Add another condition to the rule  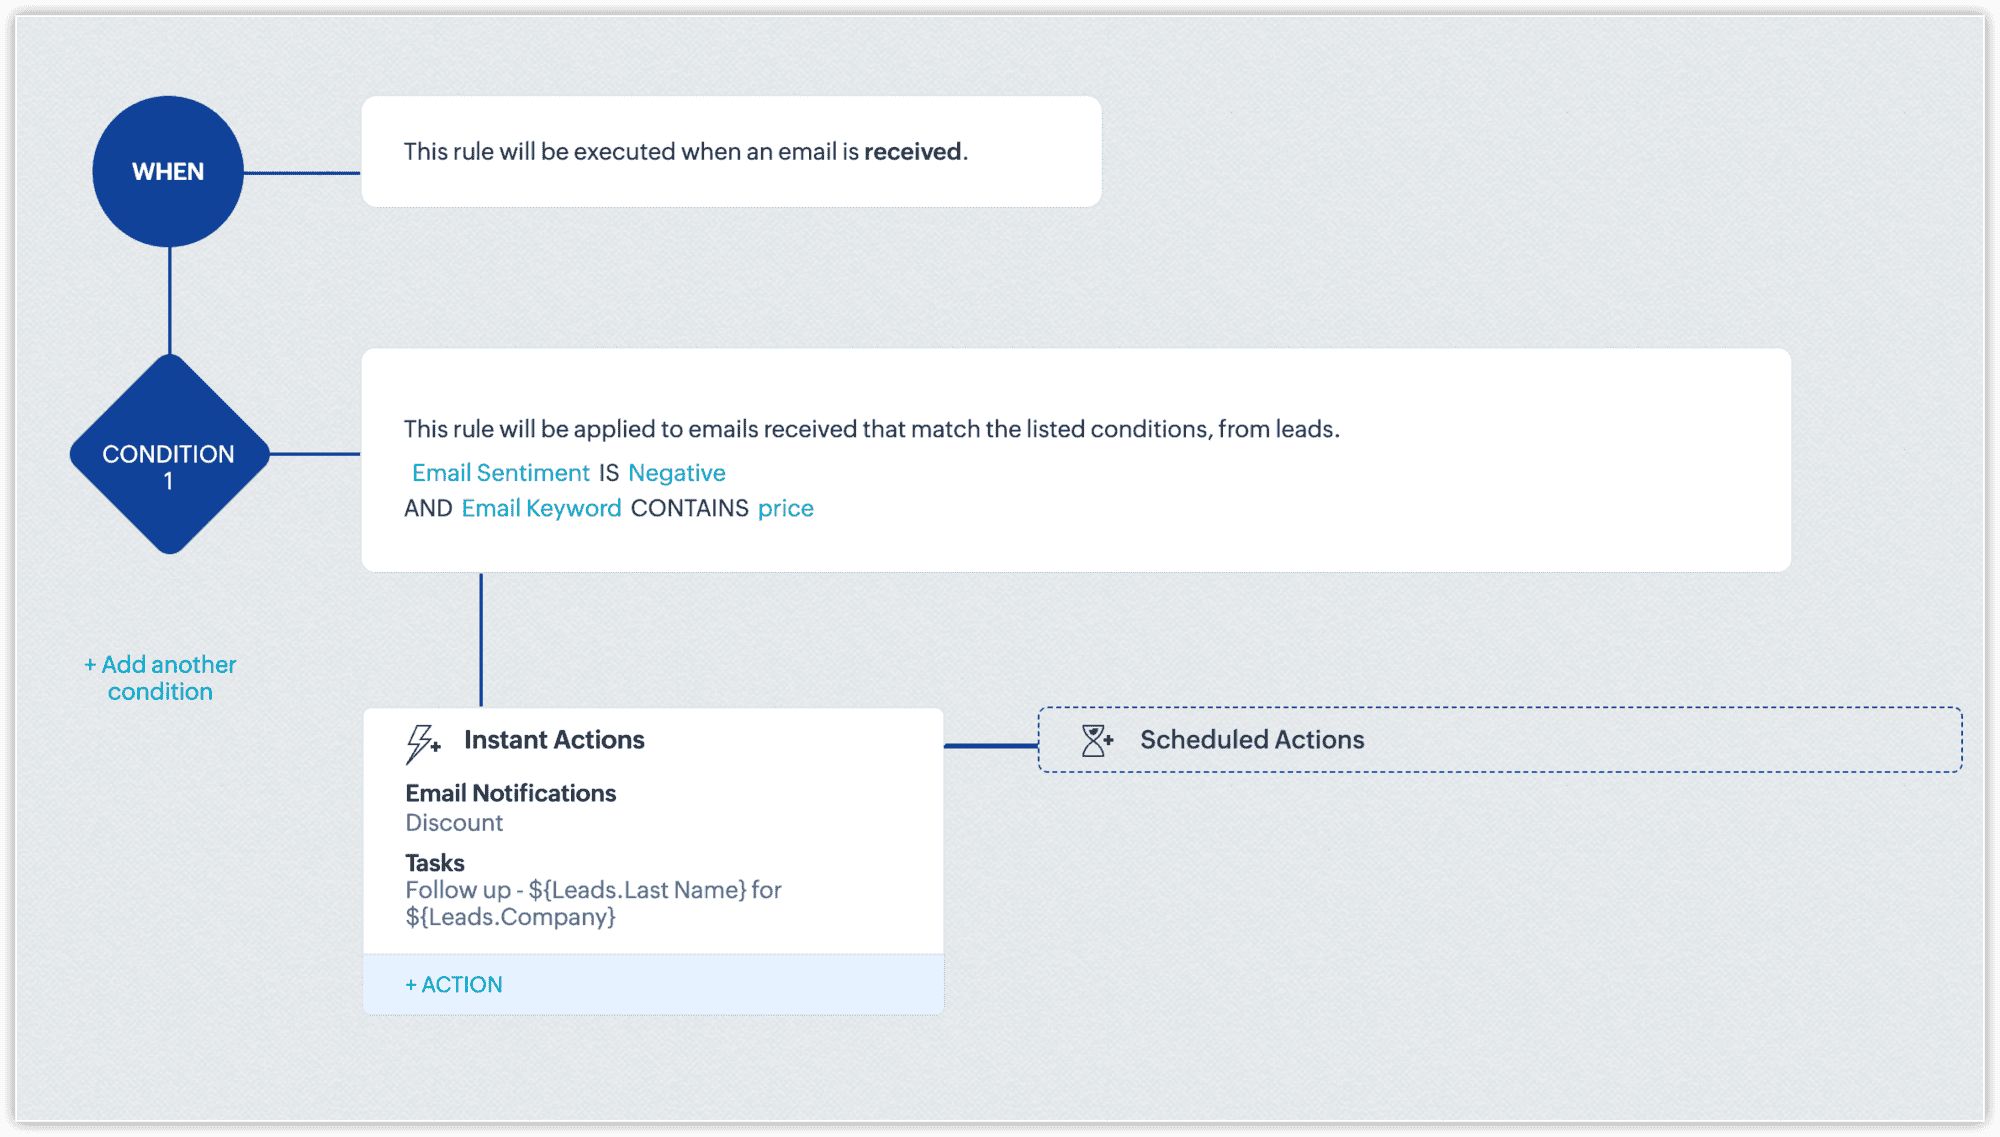tap(160, 678)
